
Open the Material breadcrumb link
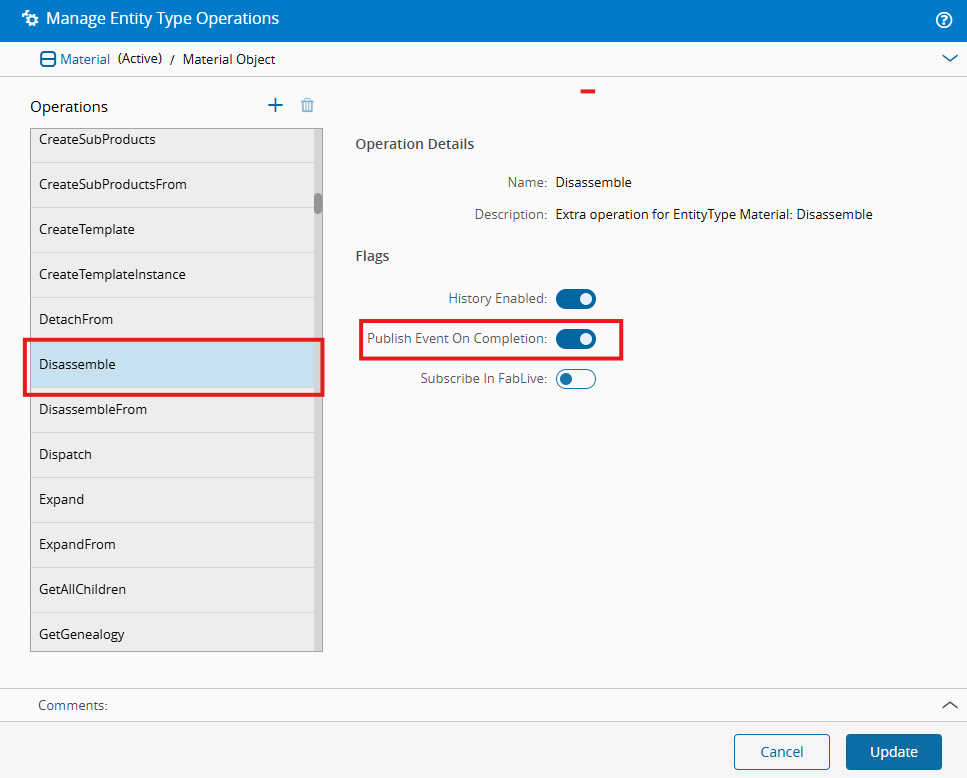tap(85, 59)
